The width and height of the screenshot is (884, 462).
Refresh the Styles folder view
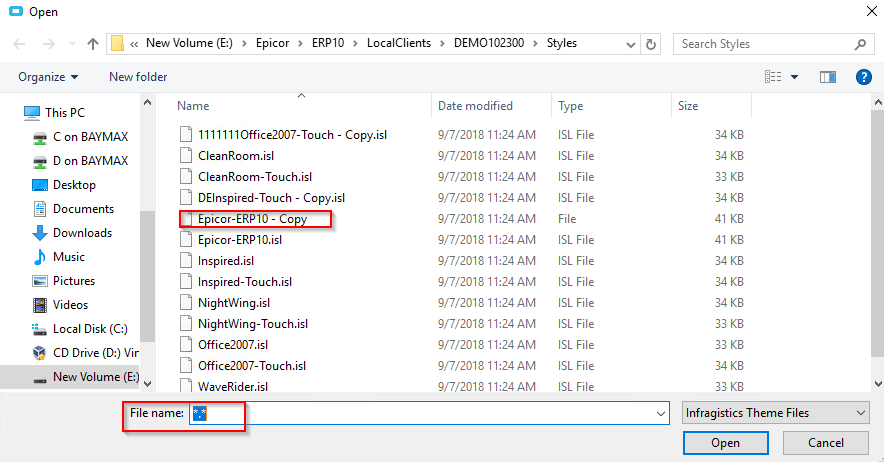(x=651, y=44)
